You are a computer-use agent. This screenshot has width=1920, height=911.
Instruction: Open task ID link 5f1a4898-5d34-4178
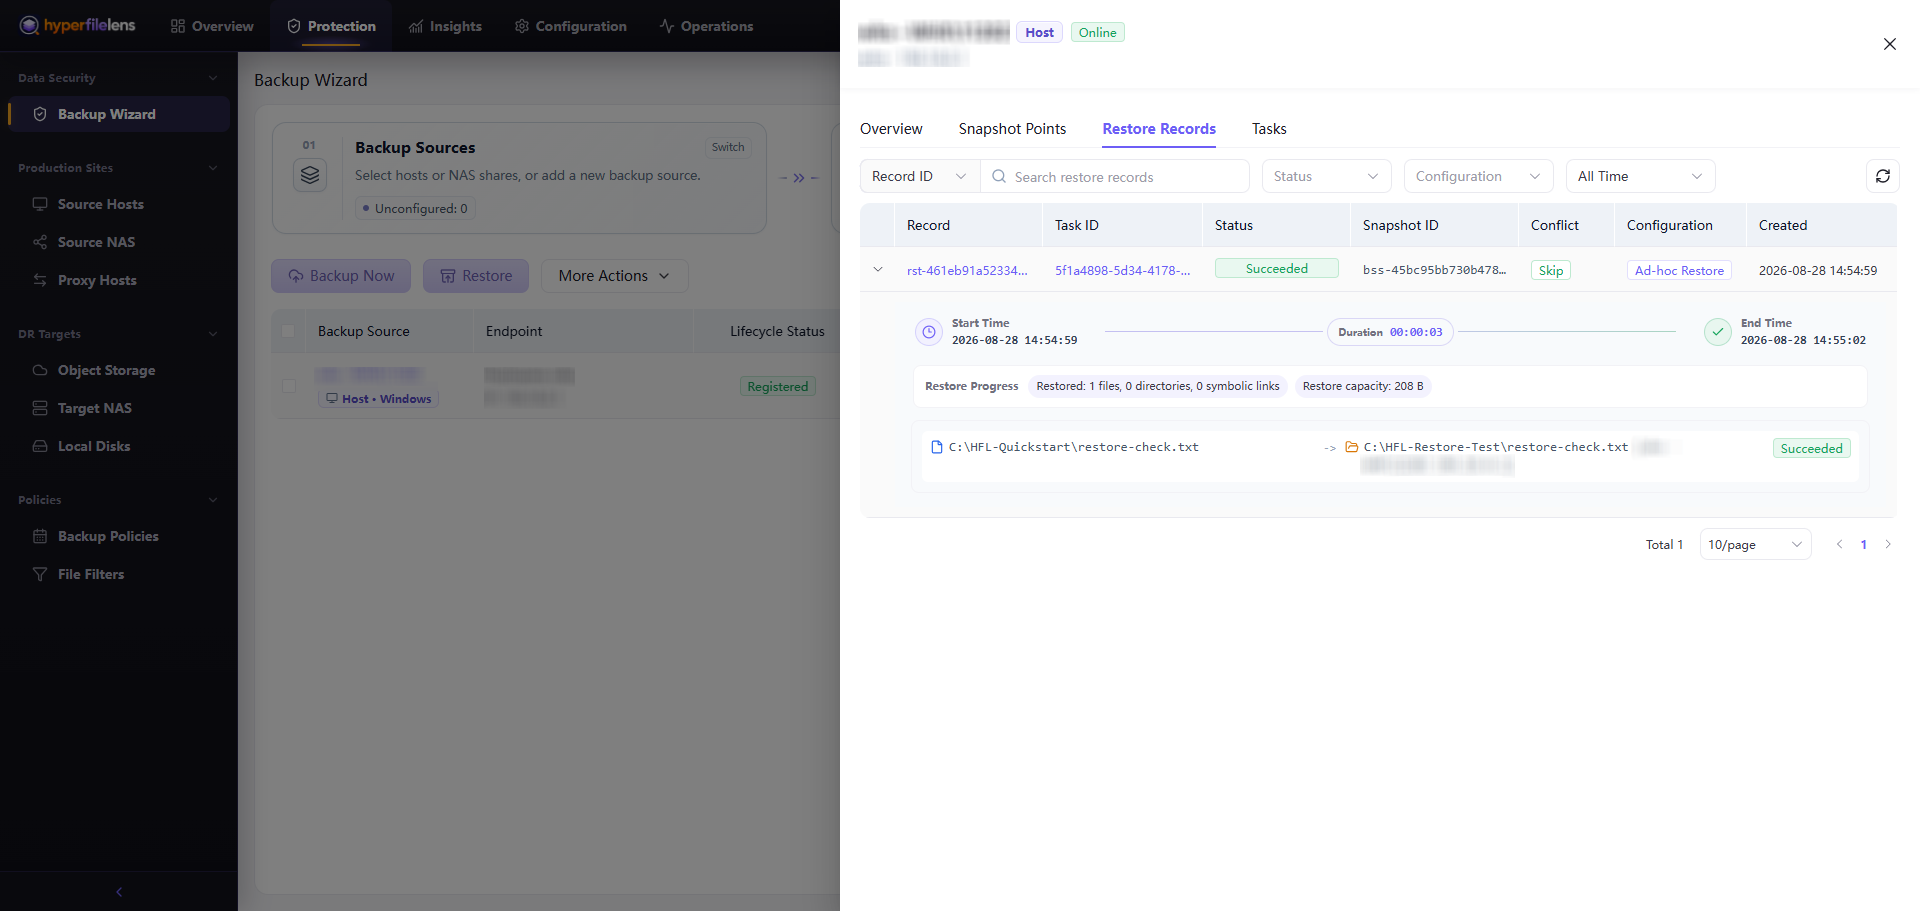pos(1123,270)
